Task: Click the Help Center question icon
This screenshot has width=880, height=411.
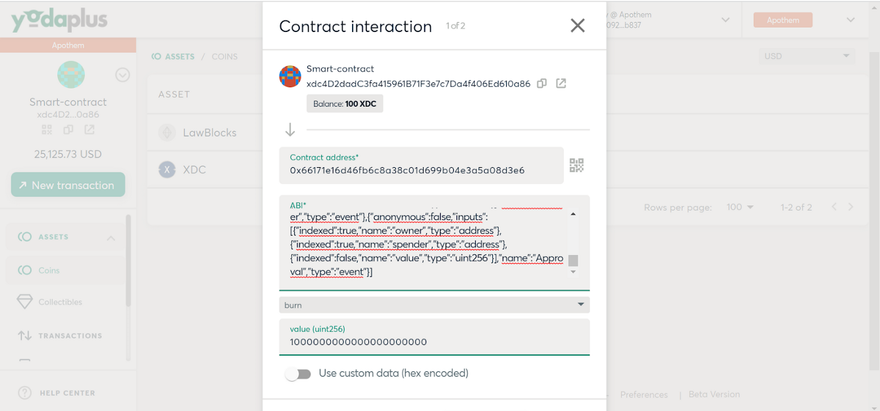Action: (x=24, y=393)
